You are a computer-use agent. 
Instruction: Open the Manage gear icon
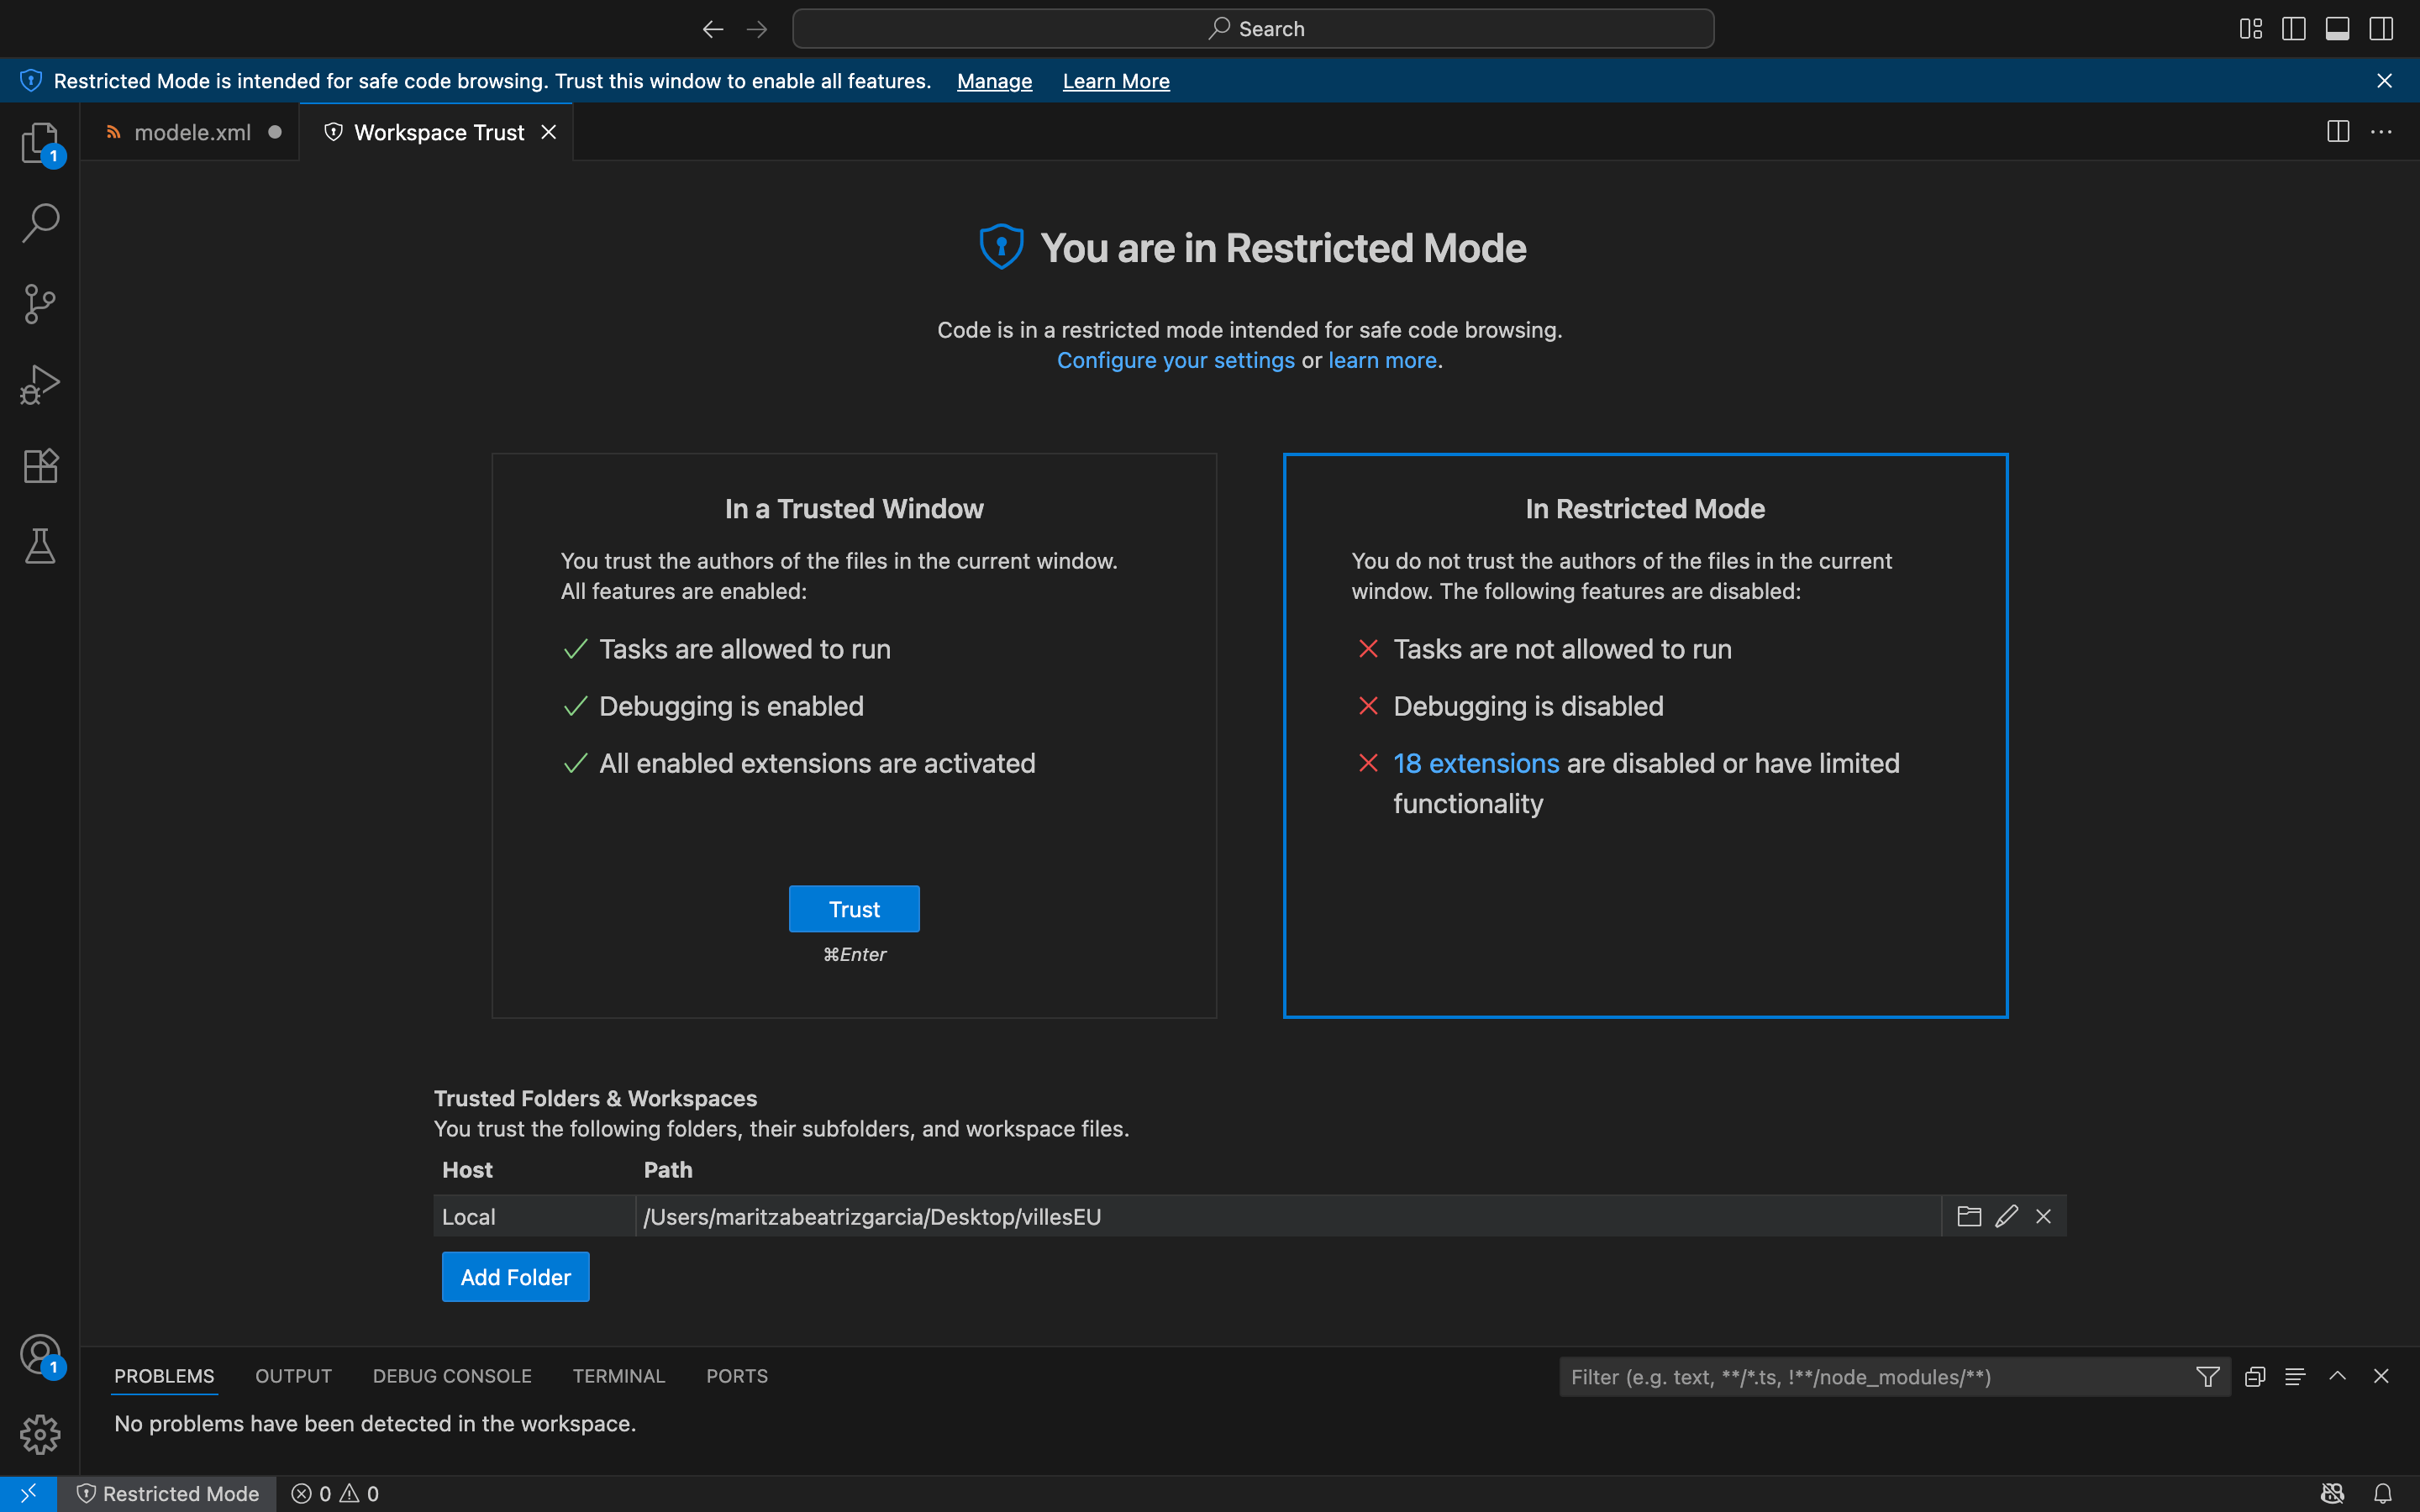point(40,1434)
